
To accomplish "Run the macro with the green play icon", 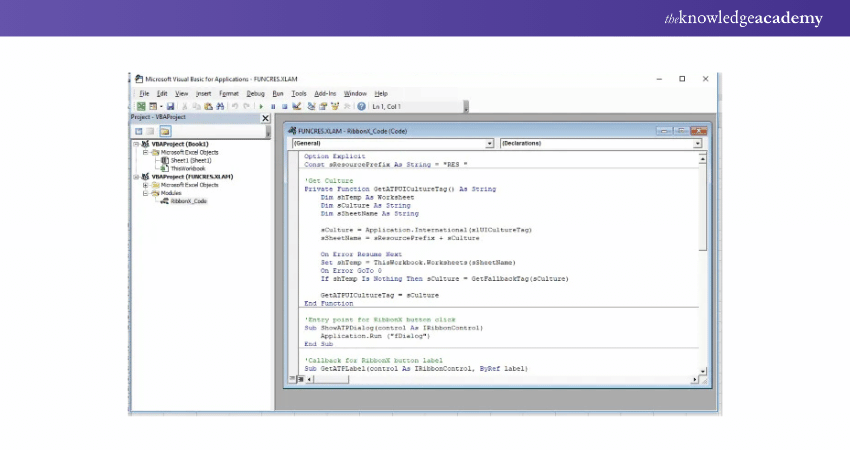I will click(262, 106).
